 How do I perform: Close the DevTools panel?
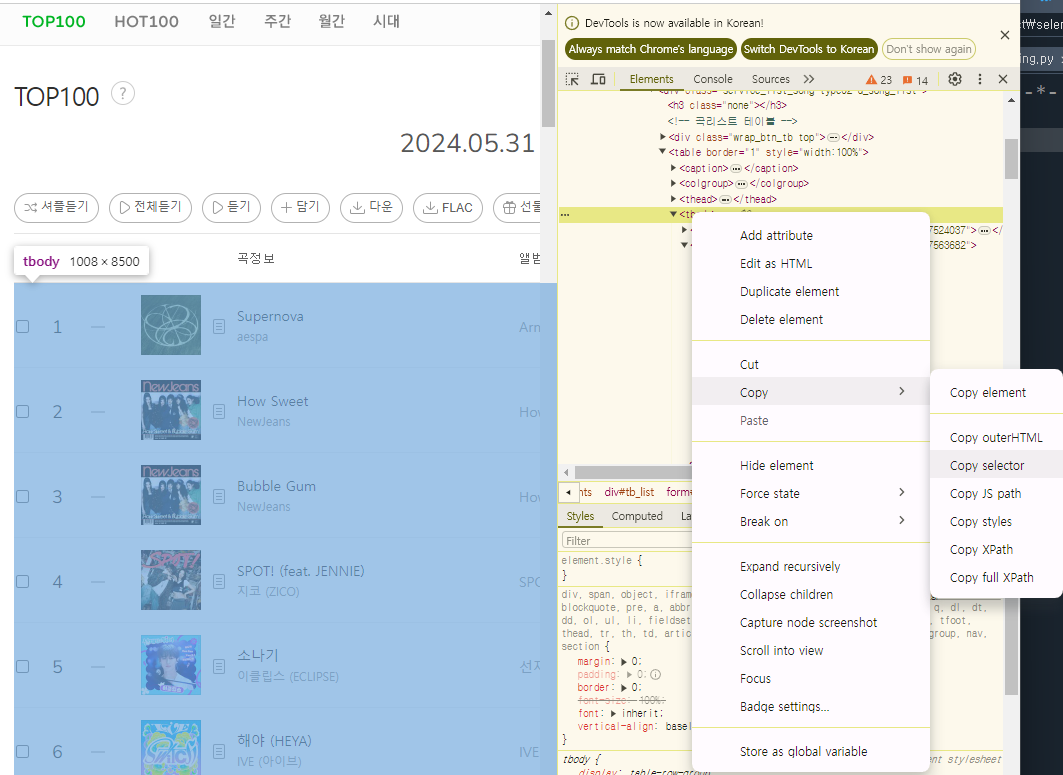[x=1003, y=79]
